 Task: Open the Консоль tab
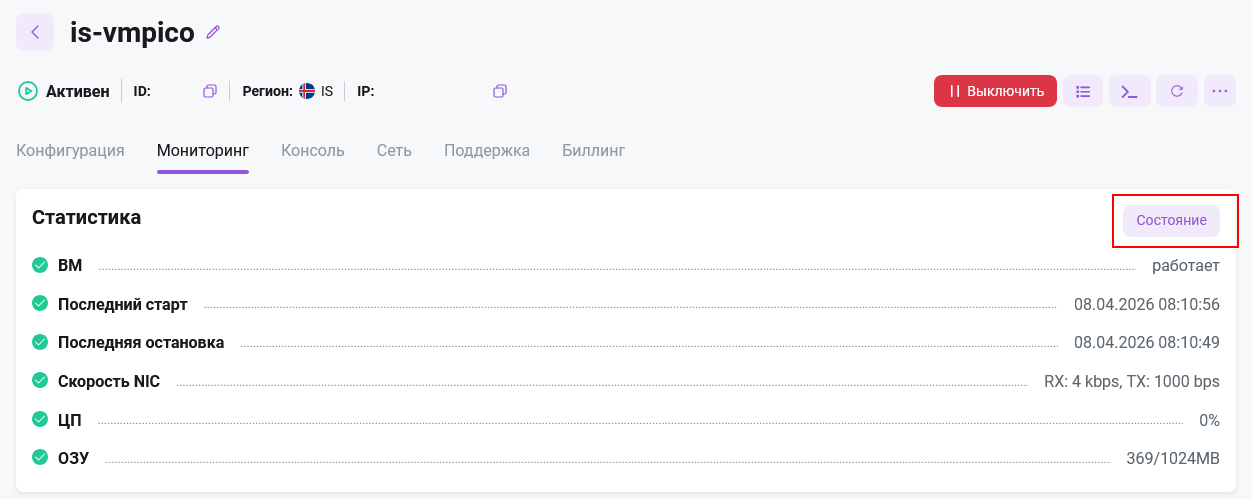(313, 151)
